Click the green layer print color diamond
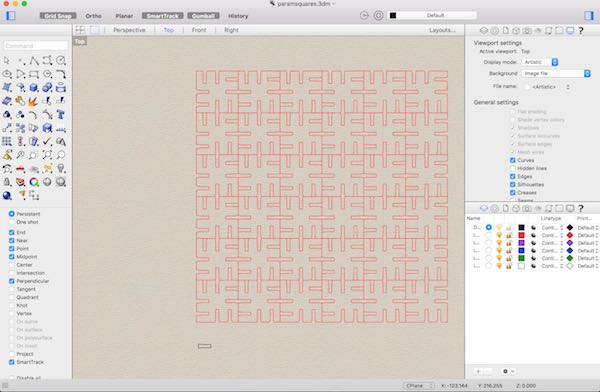The height and width of the screenshot is (392, 600). coord(570,258)
